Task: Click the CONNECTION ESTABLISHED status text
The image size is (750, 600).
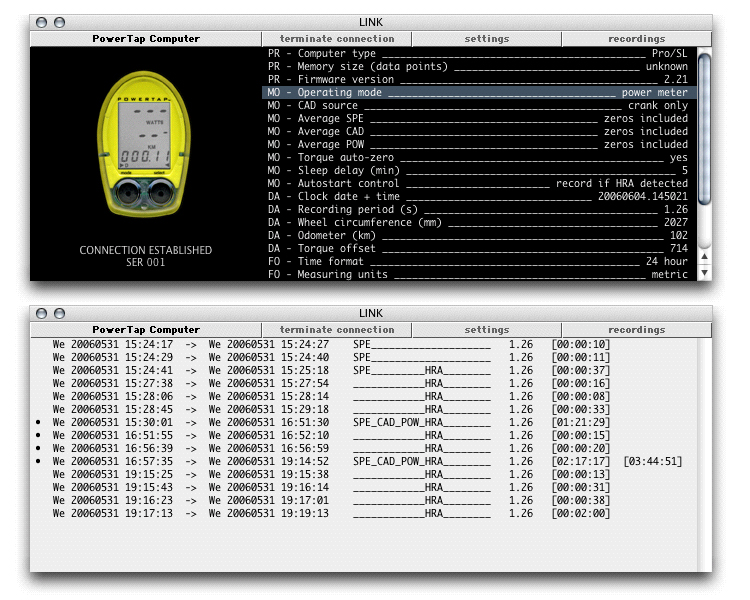Action: 145,250
